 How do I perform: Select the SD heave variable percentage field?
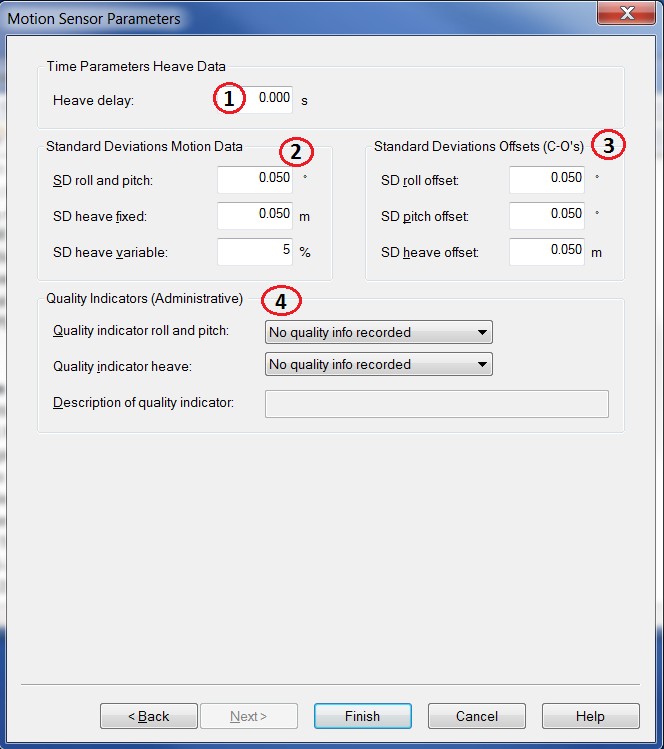coord(255,252)
